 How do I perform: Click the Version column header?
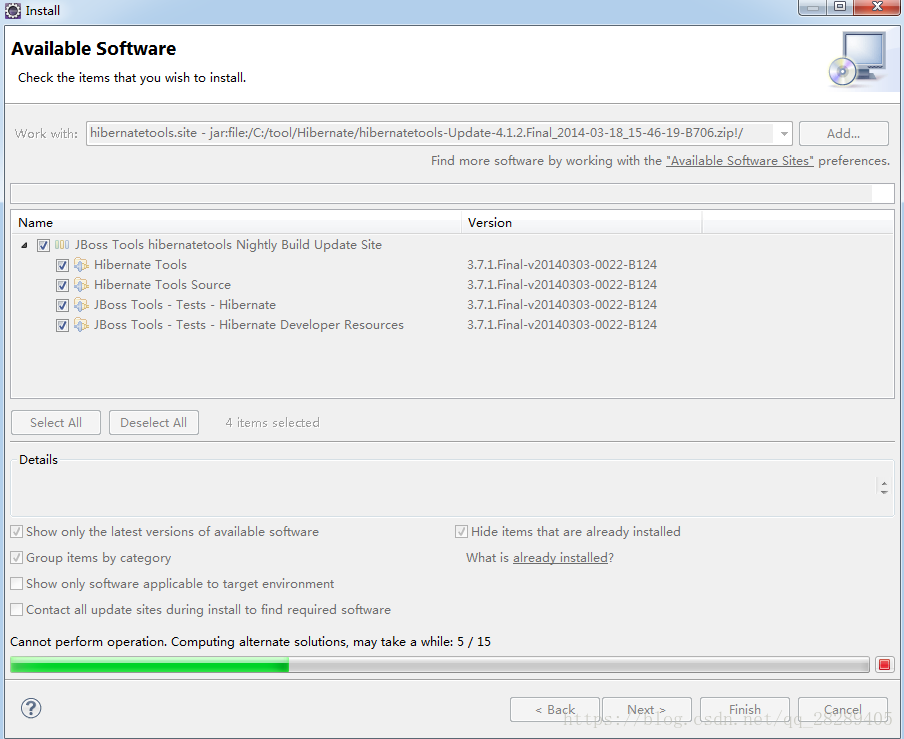coord(582,223)
